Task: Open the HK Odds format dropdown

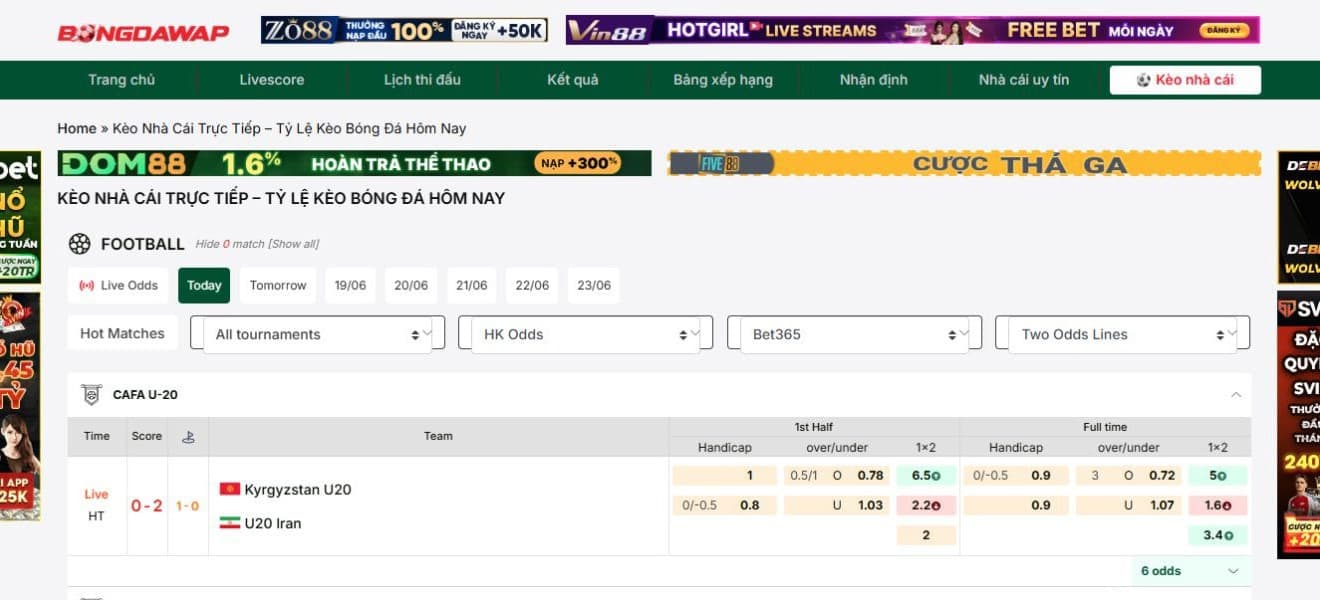Action: 585,335
